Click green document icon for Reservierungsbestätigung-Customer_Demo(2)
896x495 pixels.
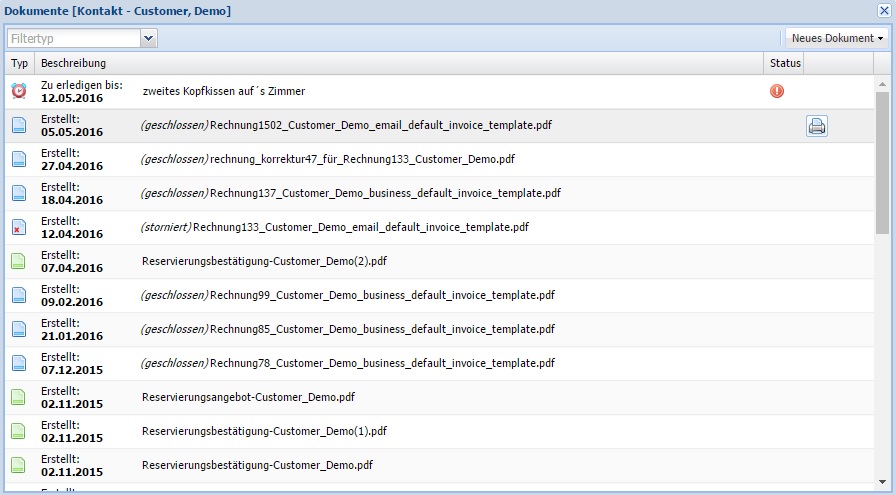(x=19, y=262)
